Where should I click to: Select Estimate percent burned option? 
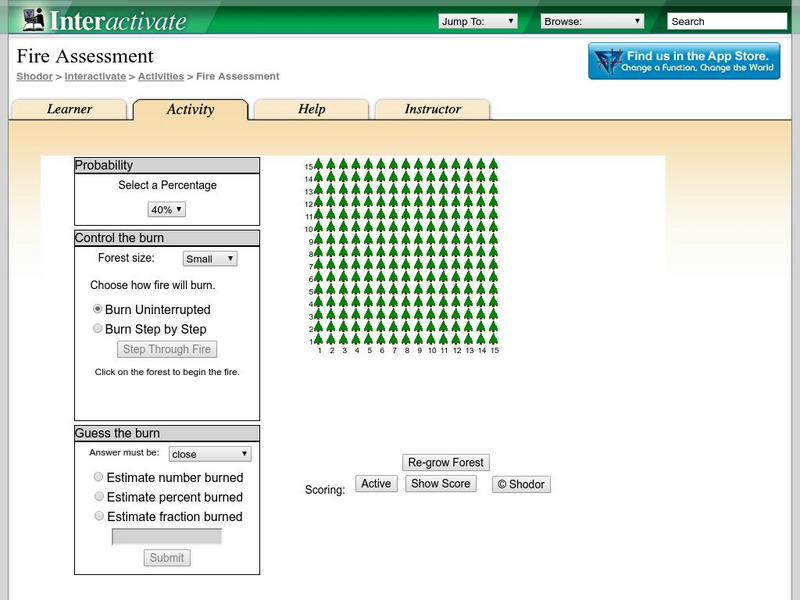click(x=98, y=497)
